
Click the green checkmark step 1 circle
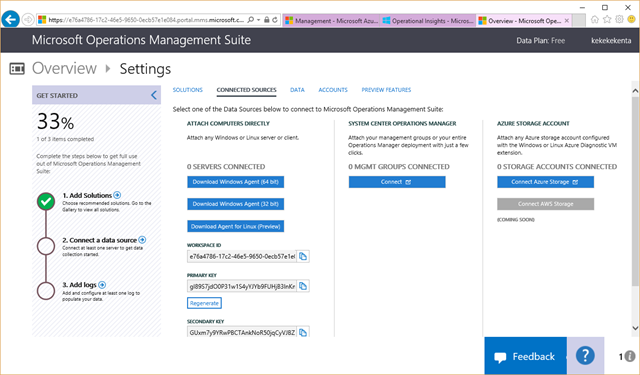(46, 201)
